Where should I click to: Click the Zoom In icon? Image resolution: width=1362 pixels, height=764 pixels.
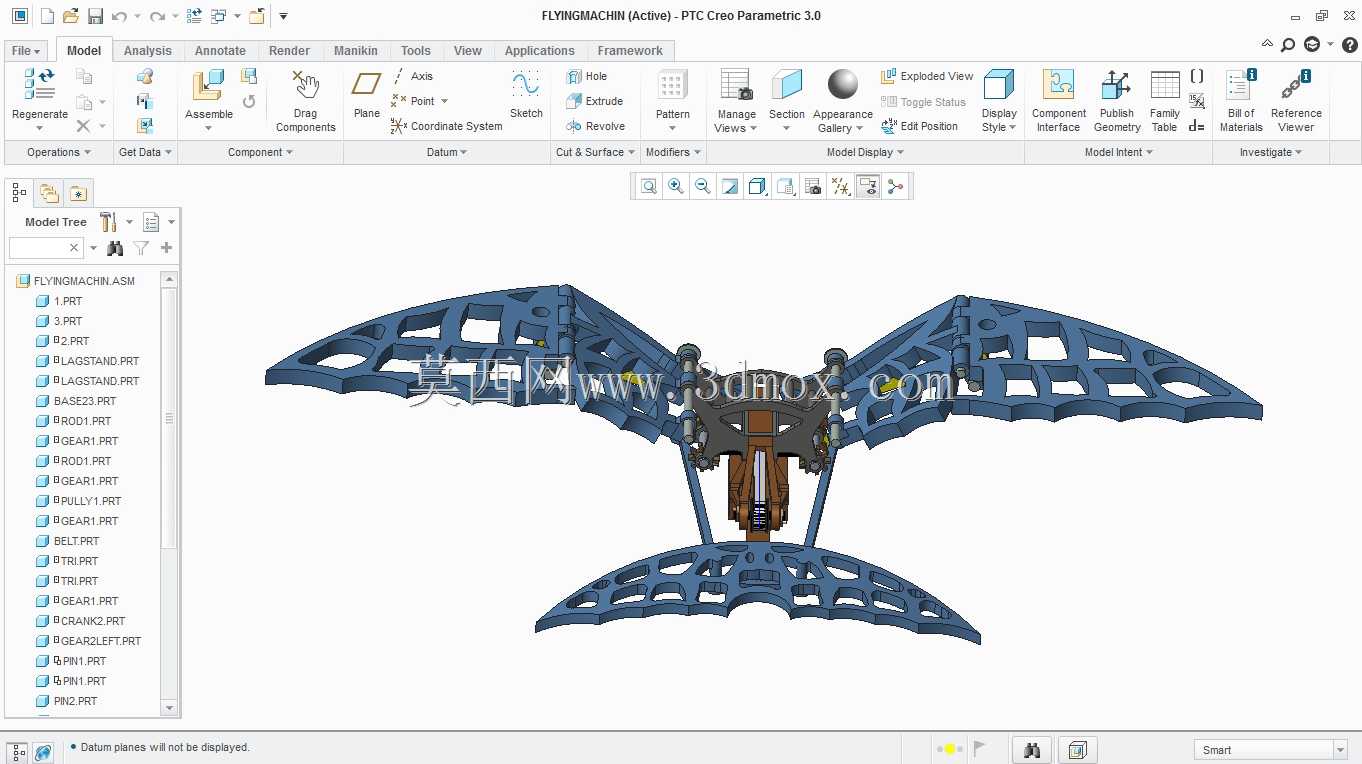(x=676, y=186)
